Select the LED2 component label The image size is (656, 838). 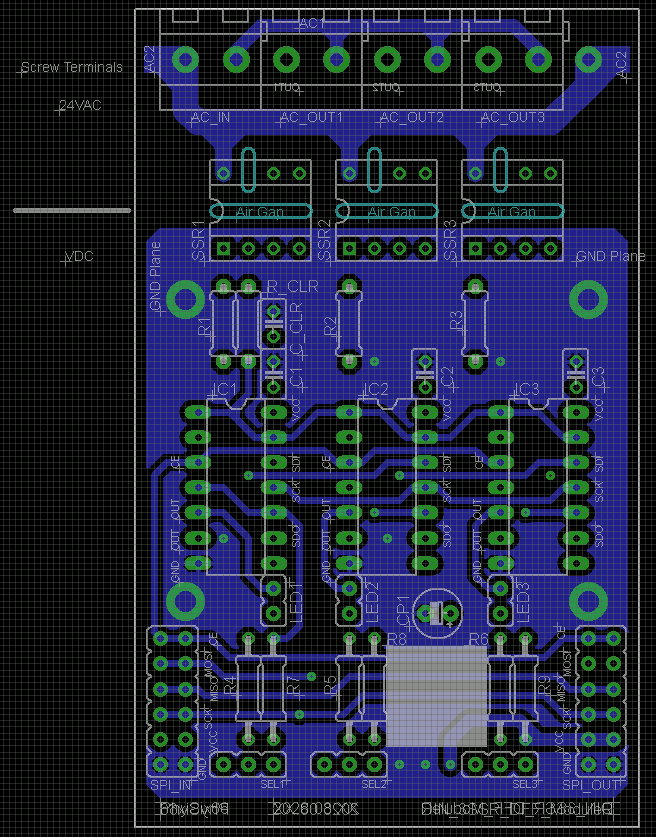click(x=372, y=602)
